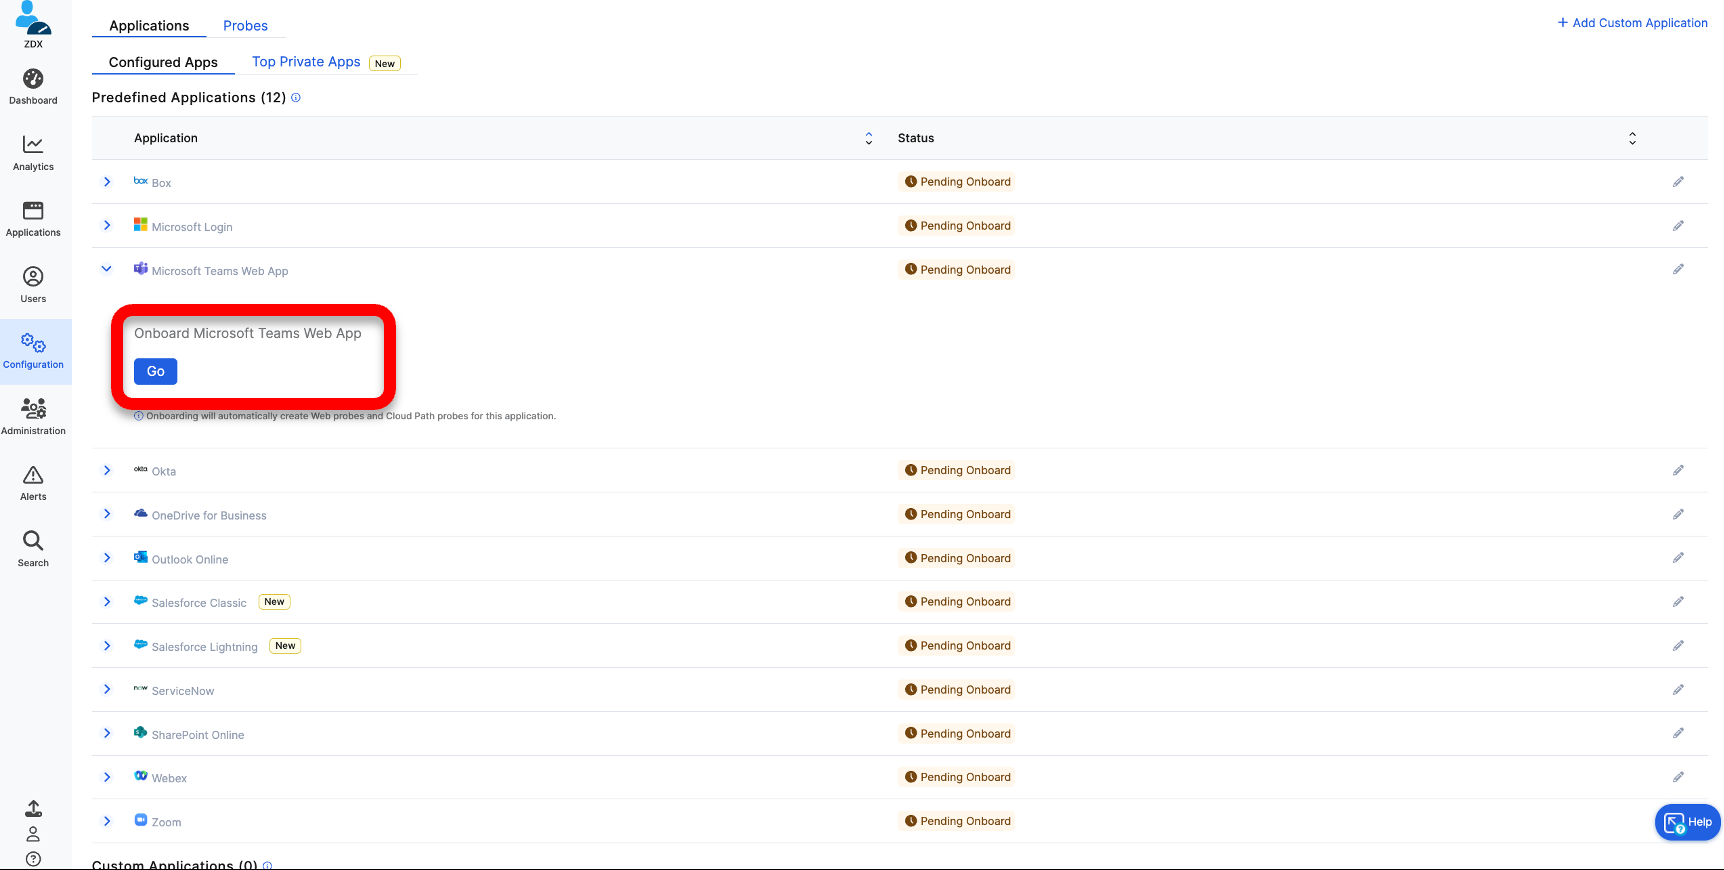Expand the ServiceNow row

click(x=107, y=690)
